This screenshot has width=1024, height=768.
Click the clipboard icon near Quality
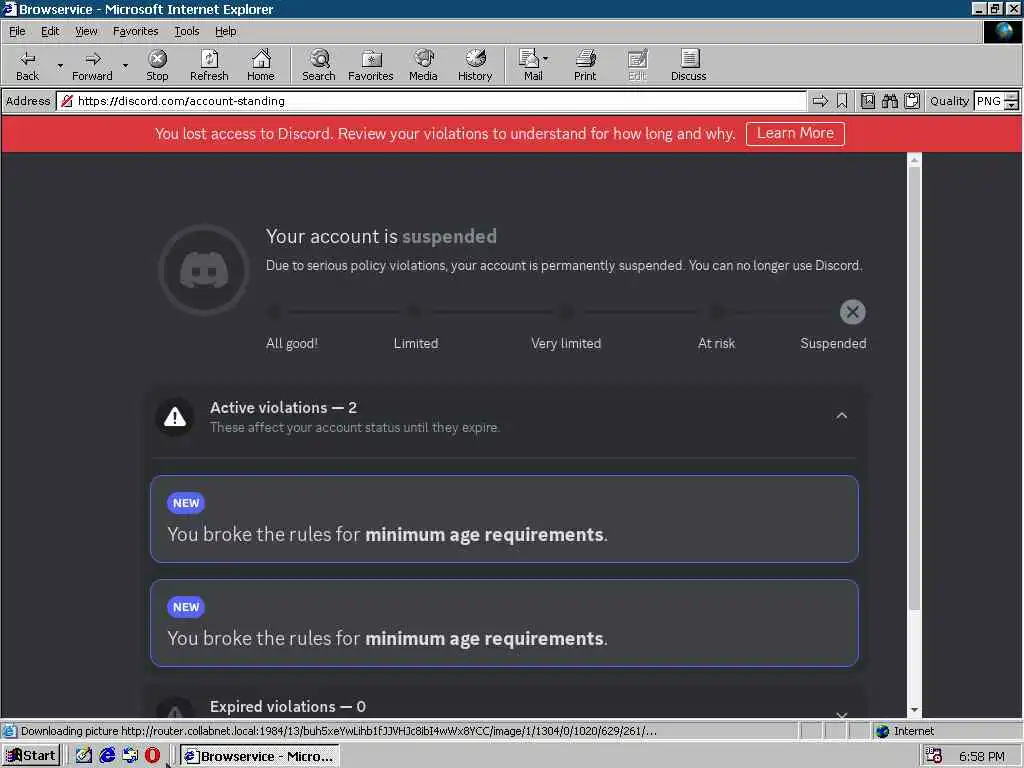pyautogui.click(x=912, y=101)
